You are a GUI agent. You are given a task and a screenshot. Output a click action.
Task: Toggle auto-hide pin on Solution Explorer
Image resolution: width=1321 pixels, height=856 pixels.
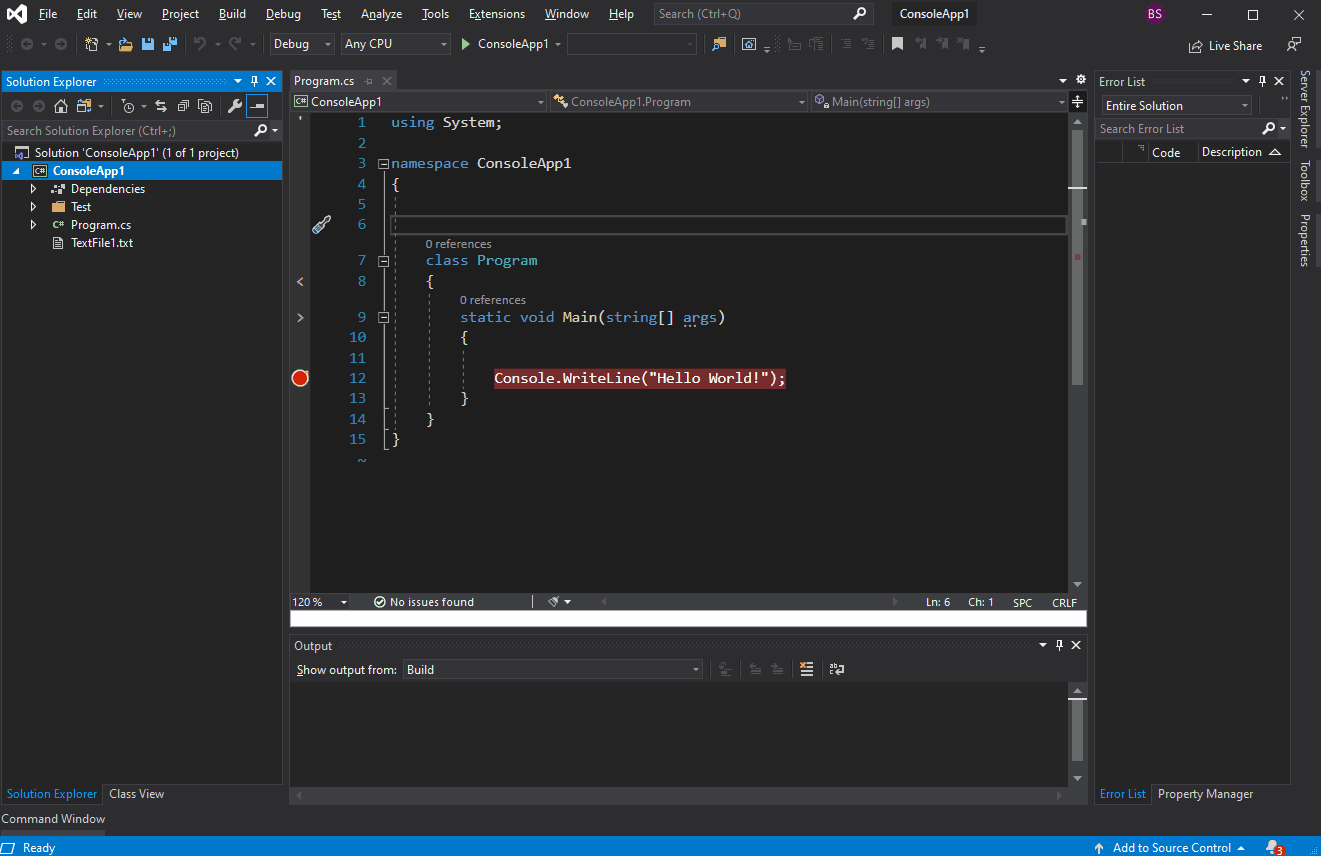click(254, 81)
